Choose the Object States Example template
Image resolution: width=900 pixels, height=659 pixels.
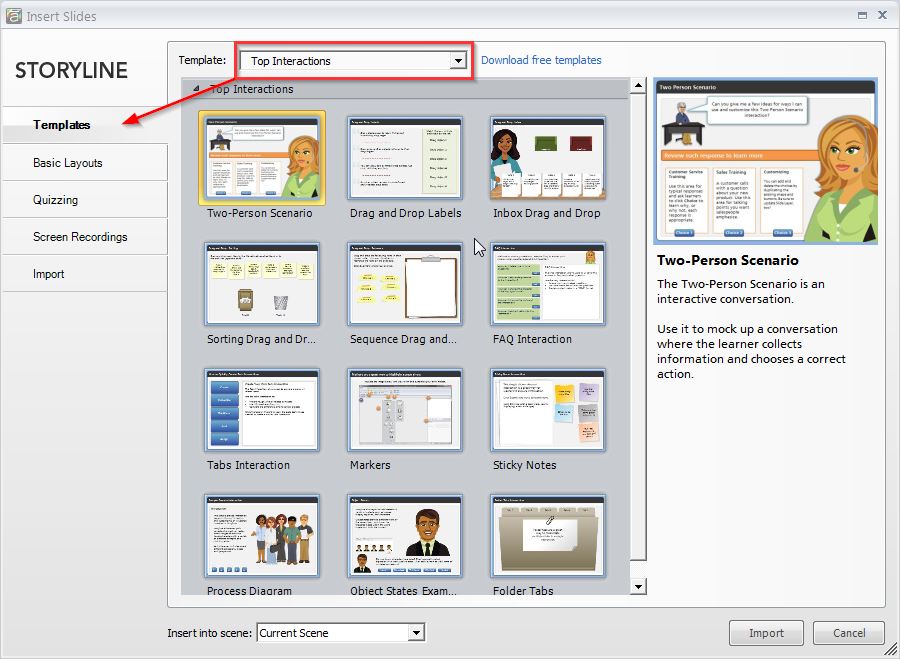pos(404,536)
